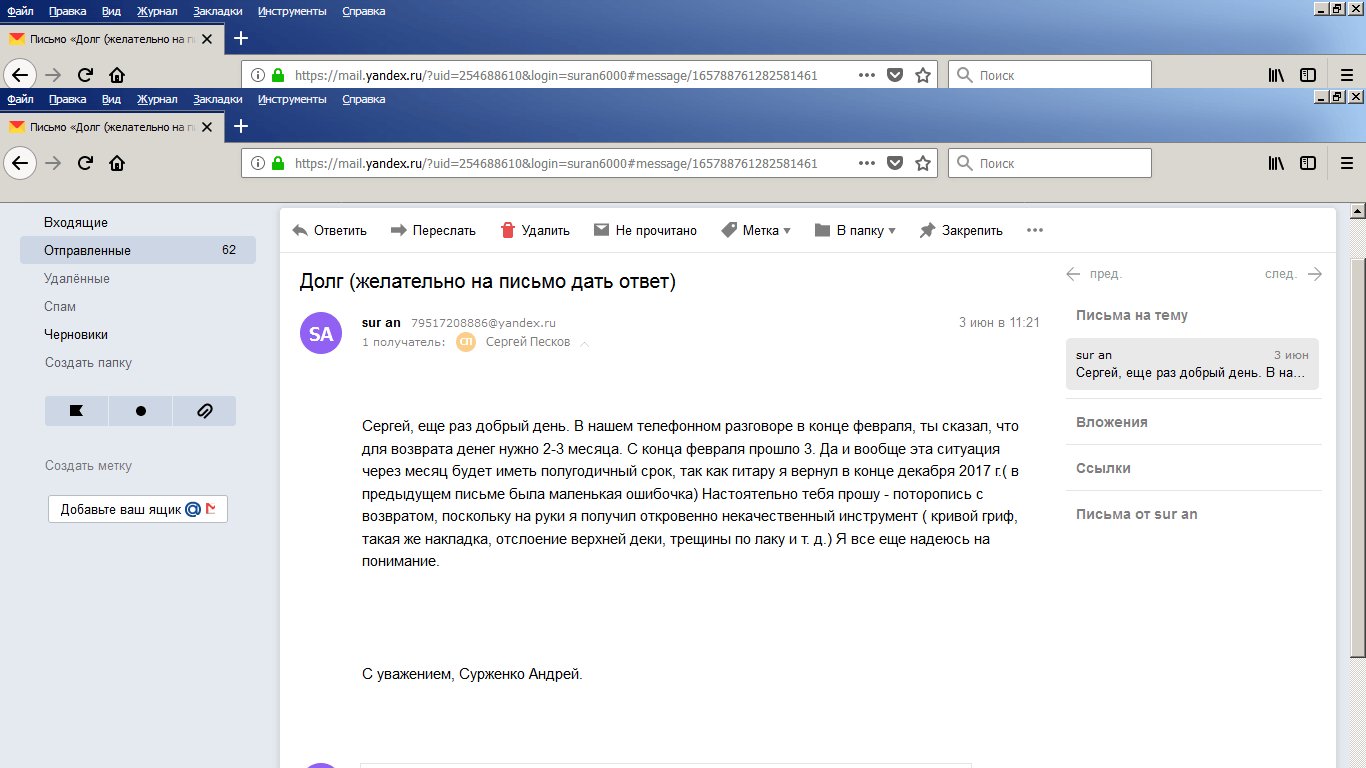
Task: Open Файл in the topmost menu bar
Action: [20, 11]
